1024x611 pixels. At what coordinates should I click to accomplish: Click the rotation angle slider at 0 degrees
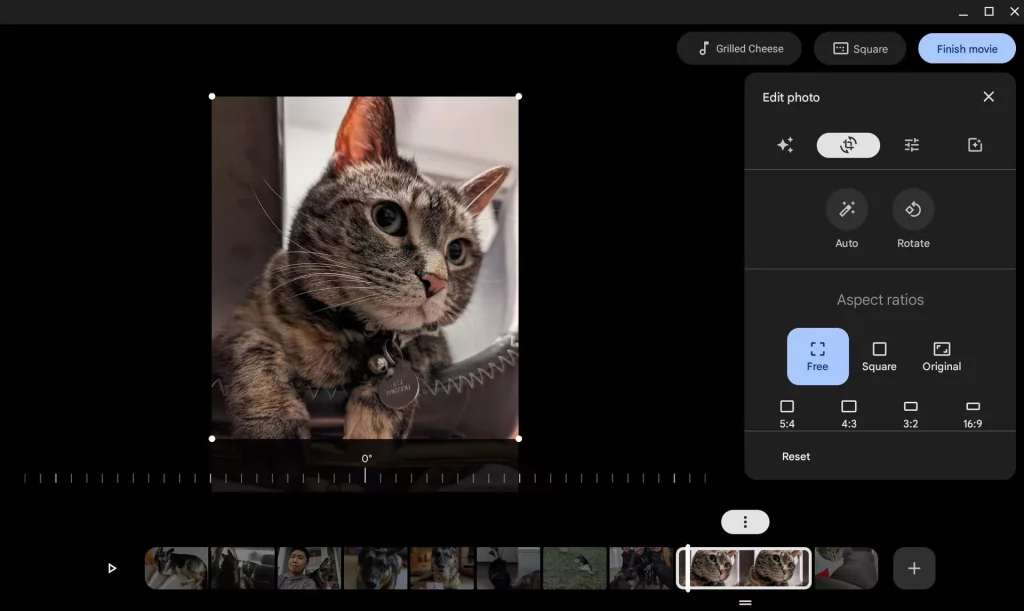365,478
